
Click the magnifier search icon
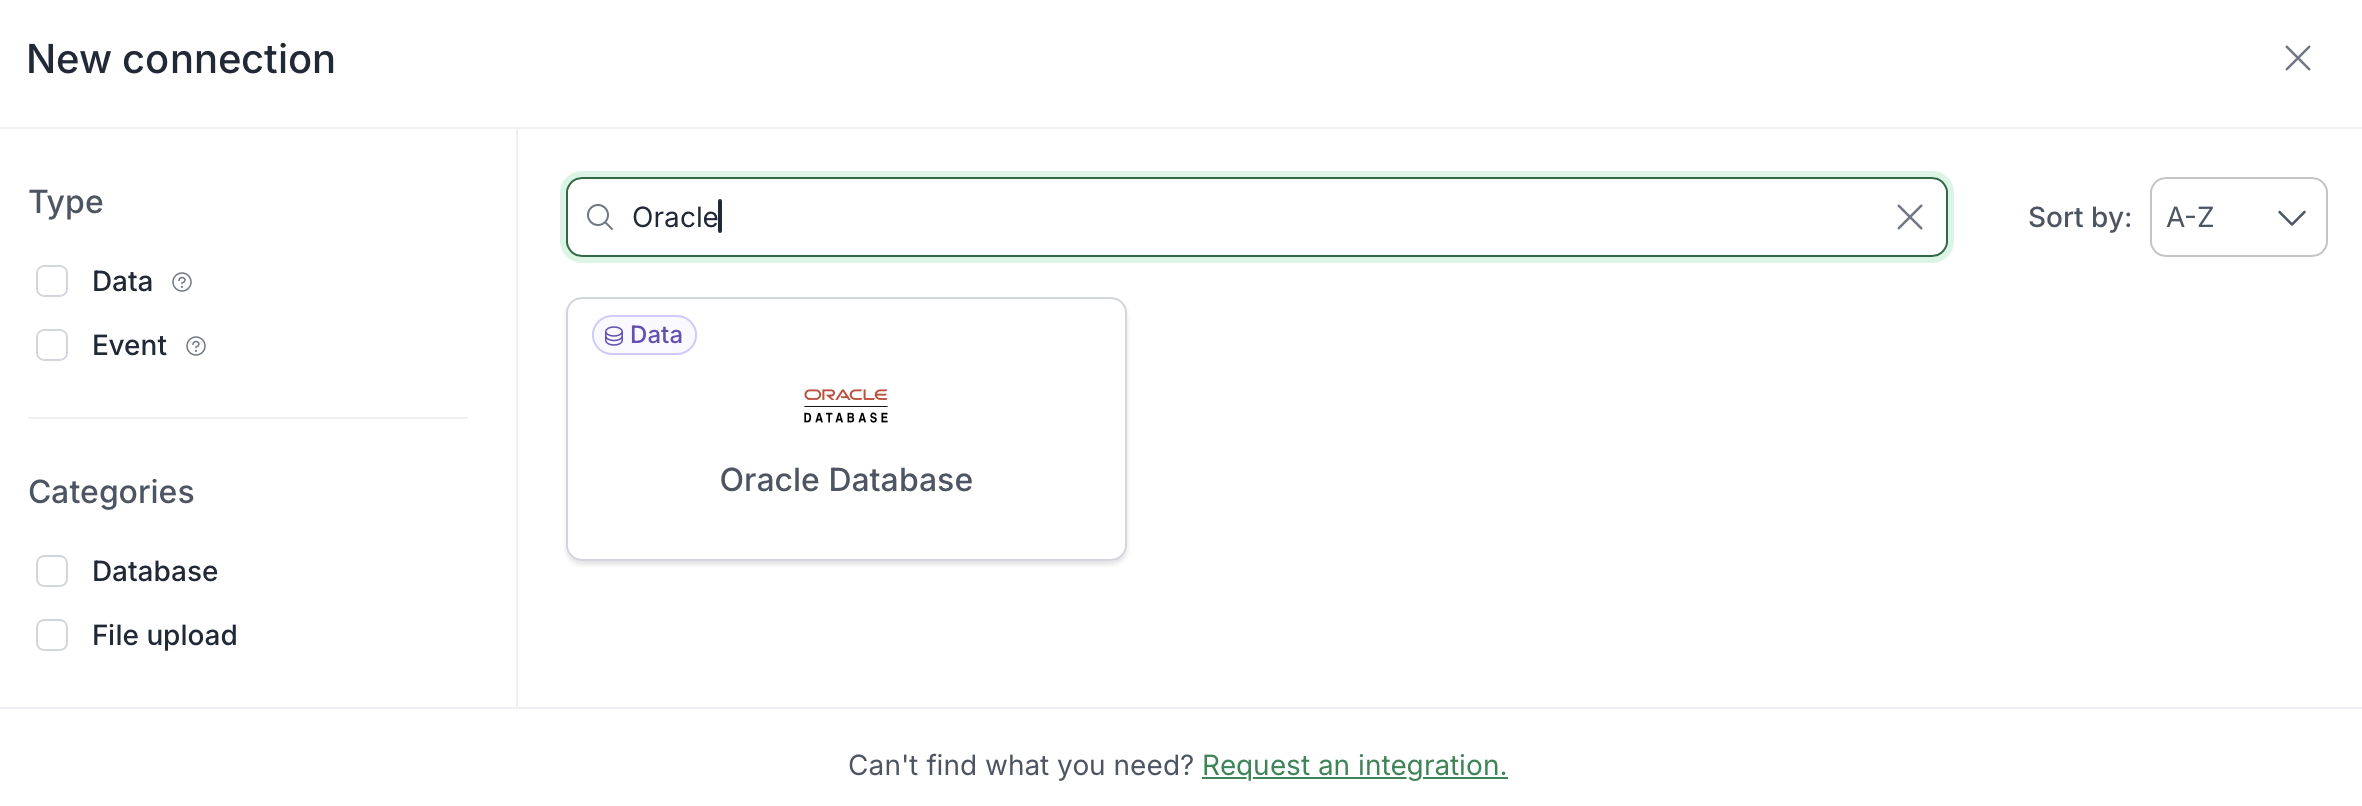pyautogui.click(x=600, y=217)
